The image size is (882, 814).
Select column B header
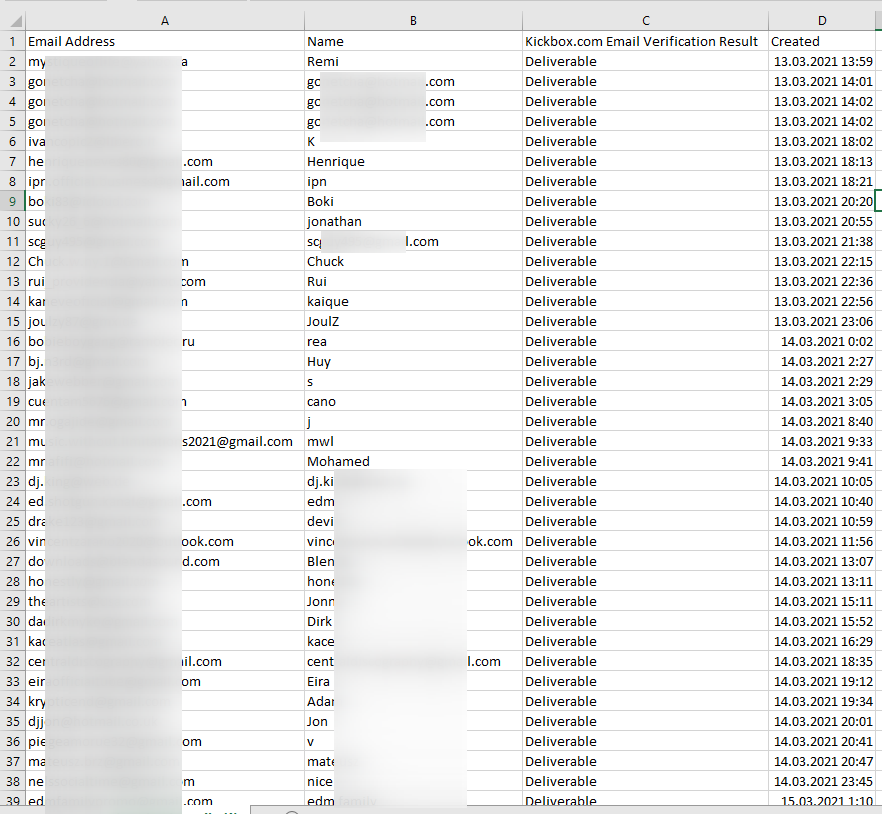[413, 20]
